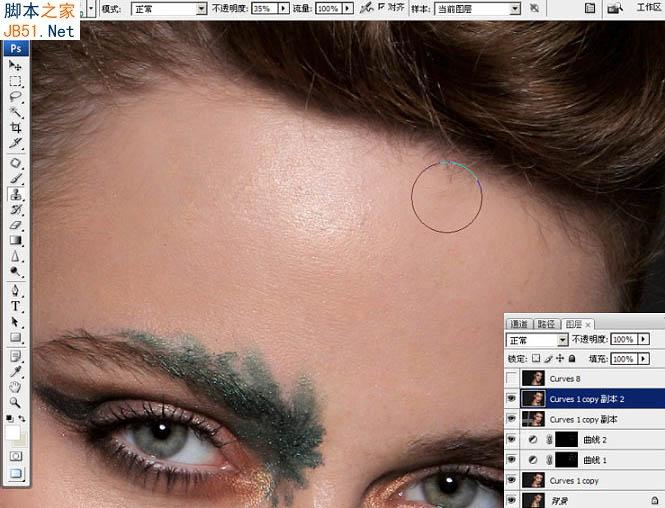
Task: Show the Curves 8 layer
Action: click(x=512, y=378)
